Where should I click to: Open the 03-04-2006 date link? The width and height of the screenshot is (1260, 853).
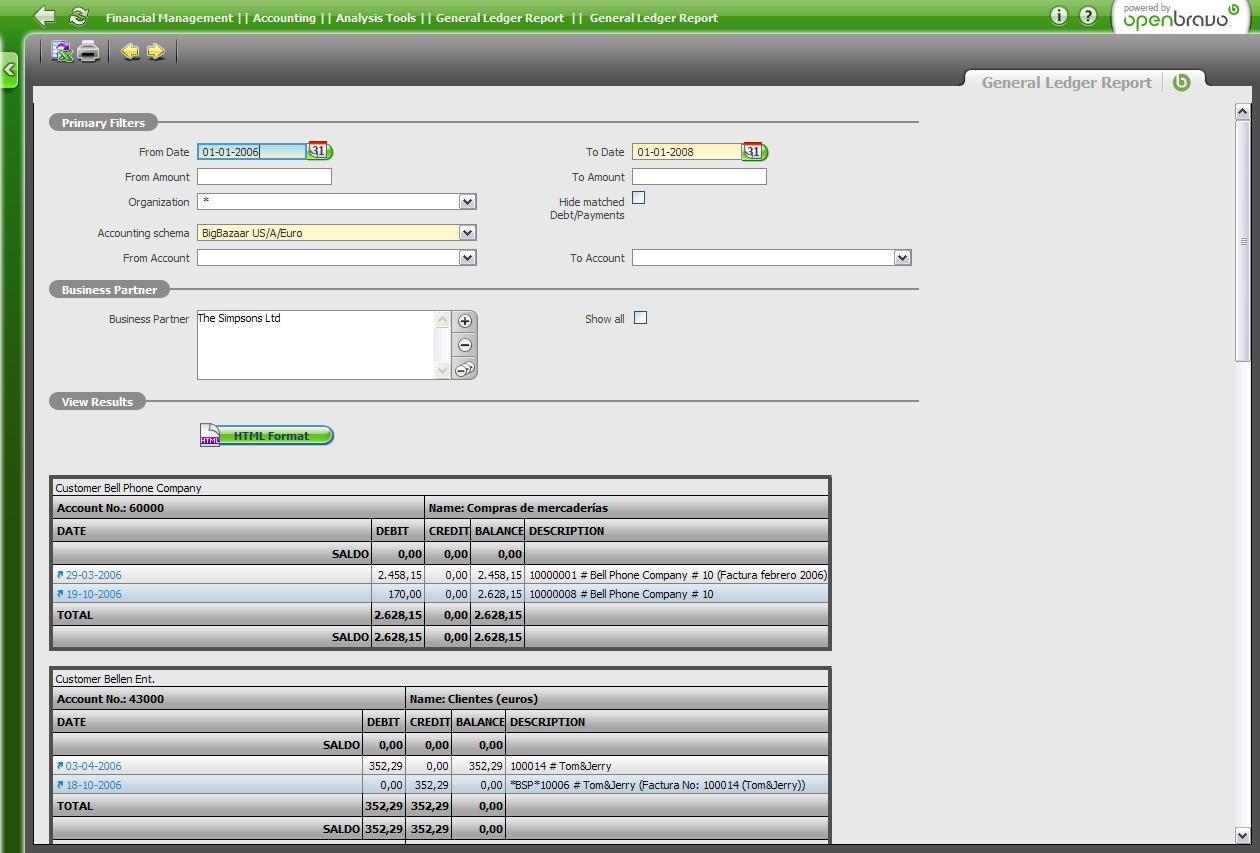[94, 766]
